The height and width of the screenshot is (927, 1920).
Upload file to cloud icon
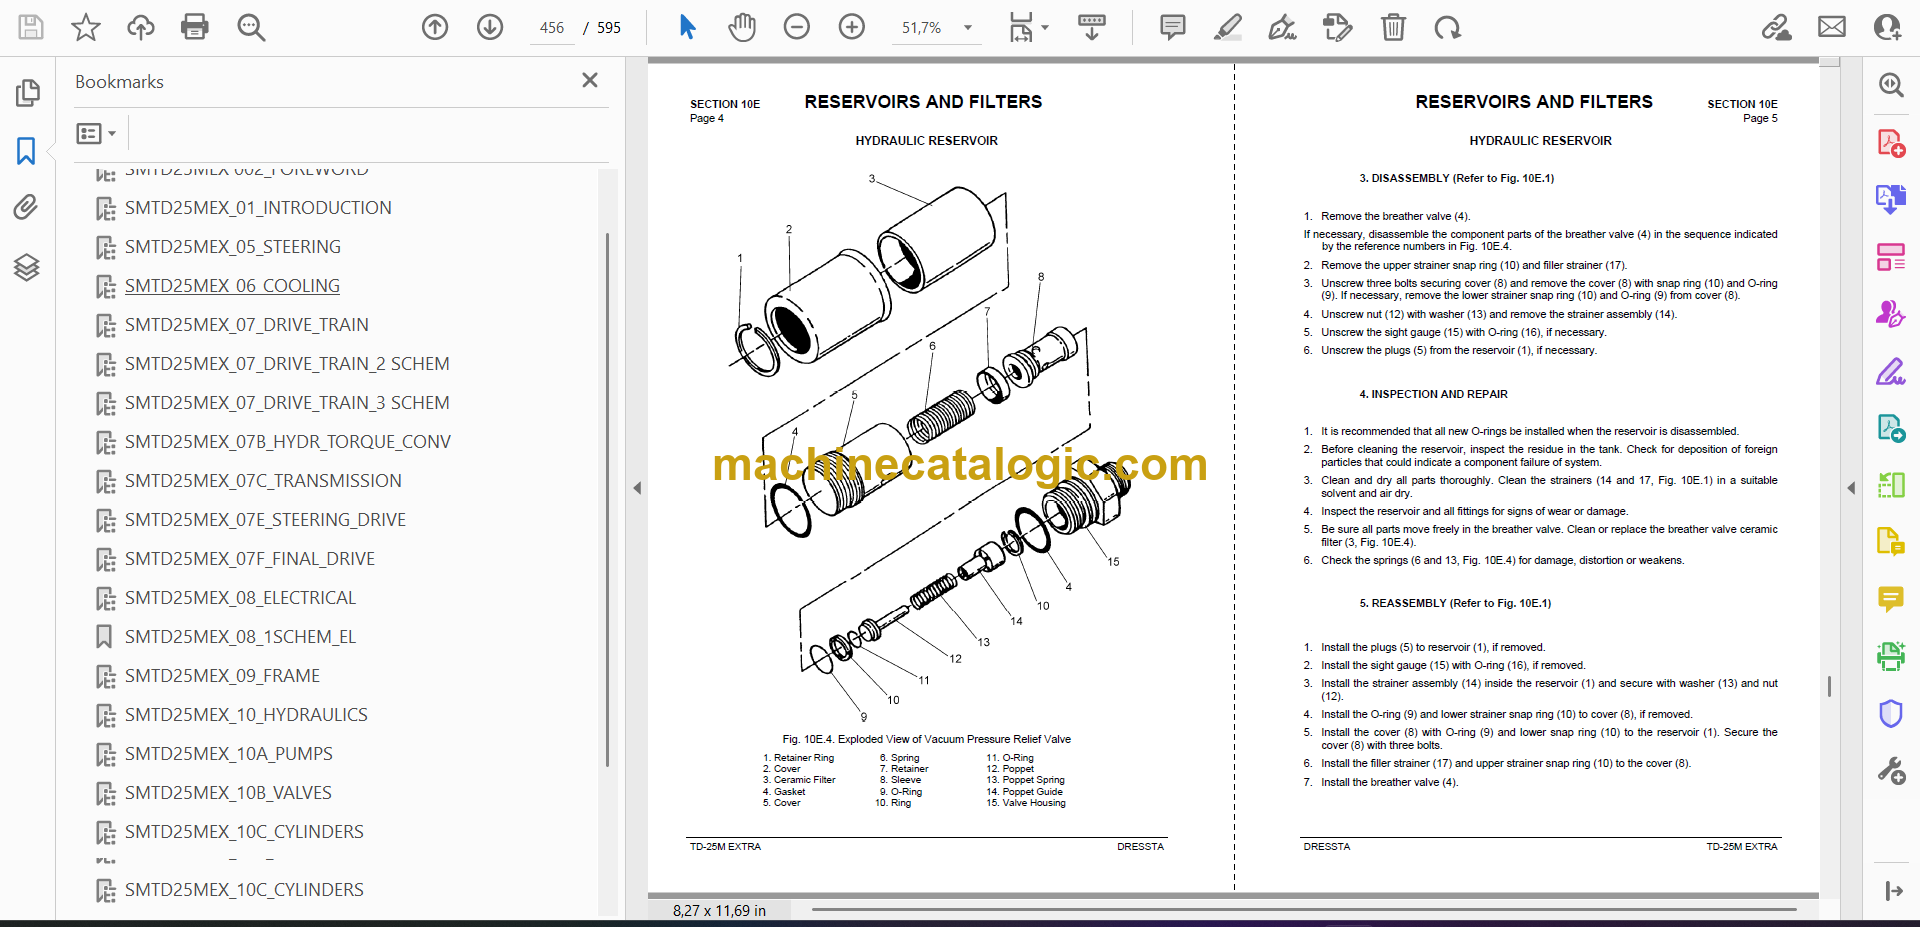tap(141, 27)
